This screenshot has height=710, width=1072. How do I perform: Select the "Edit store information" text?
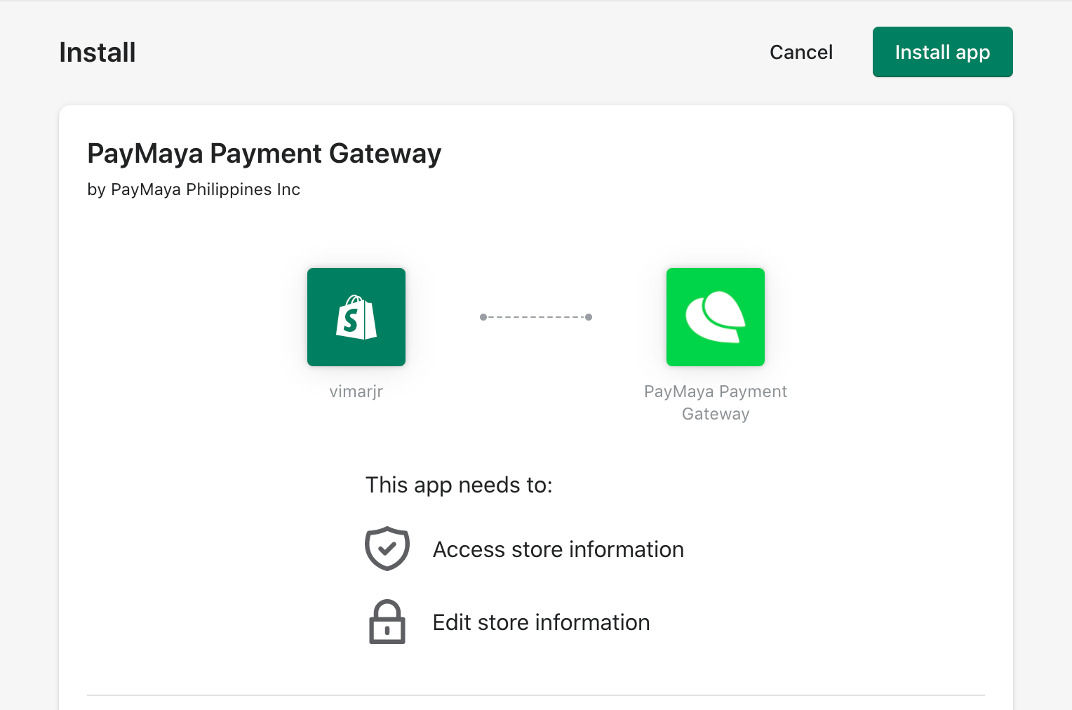pyautogui.click(x=541, y=623)
